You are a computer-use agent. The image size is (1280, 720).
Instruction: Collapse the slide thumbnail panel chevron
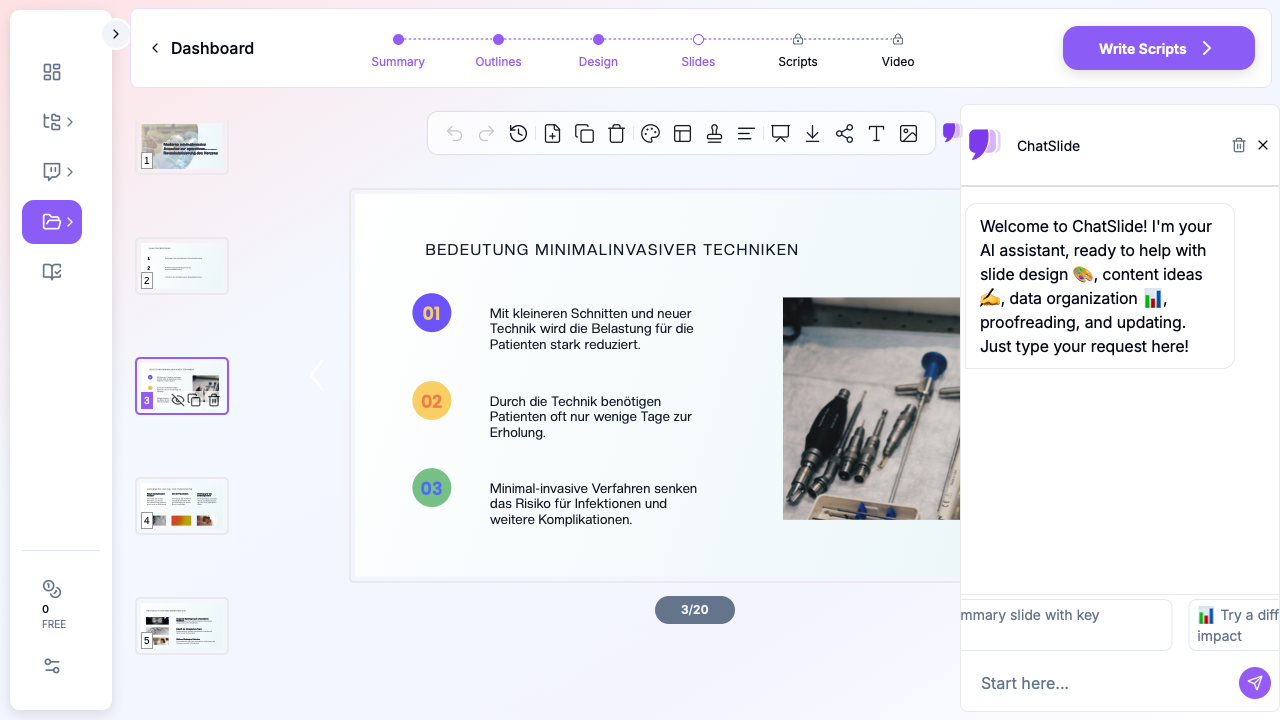pos(317,375)
